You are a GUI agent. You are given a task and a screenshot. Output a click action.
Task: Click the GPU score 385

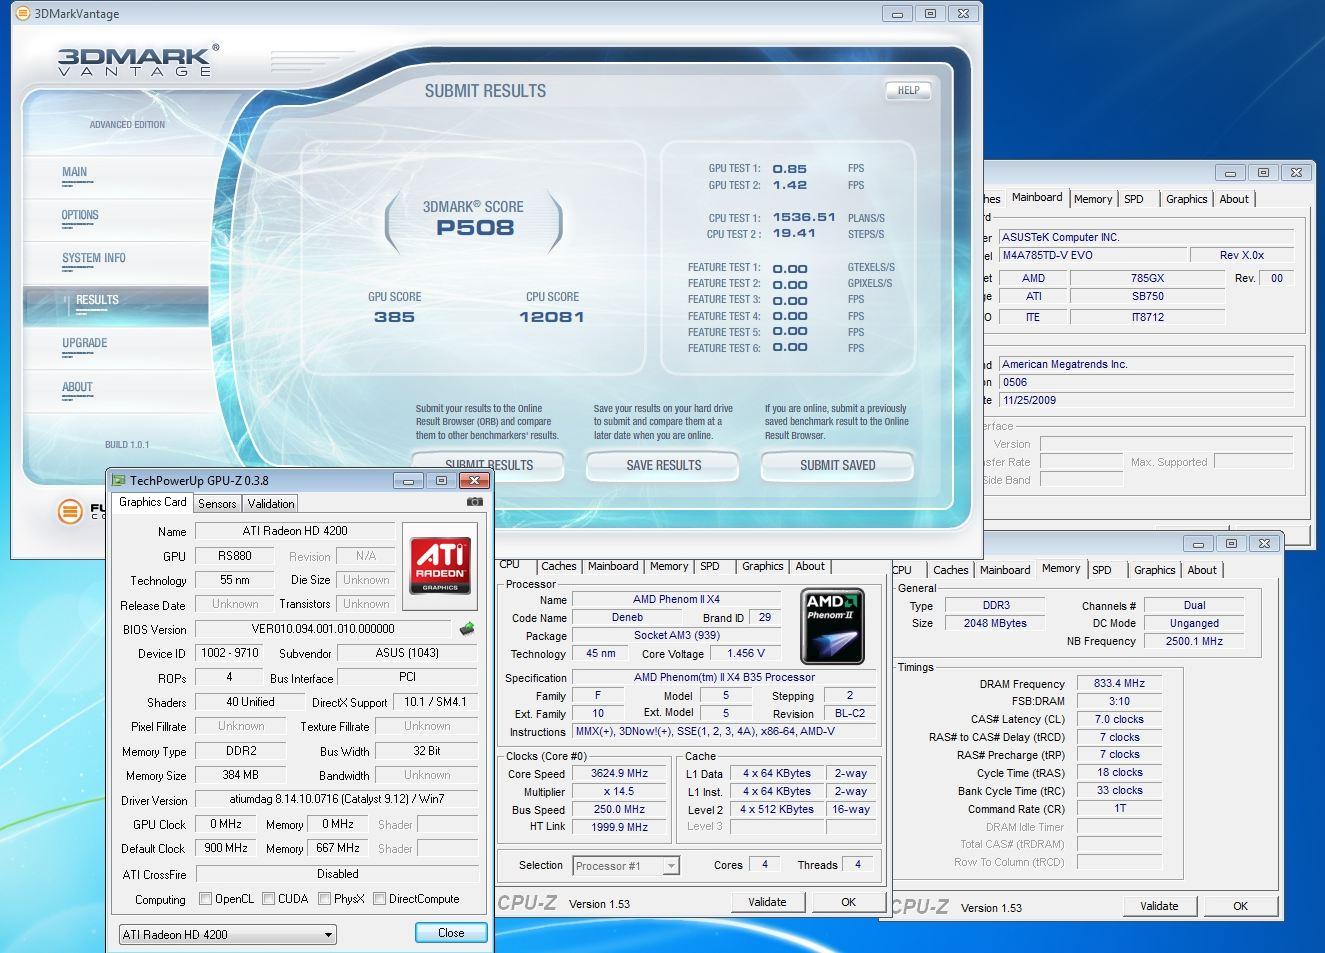coord(394,317)
